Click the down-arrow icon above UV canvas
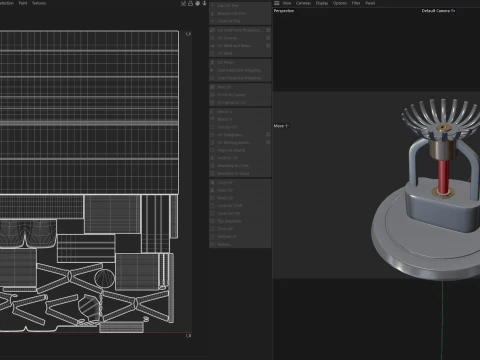Image resolution: width=480 pixels, height=360 pixels. [x=204, y=3]
